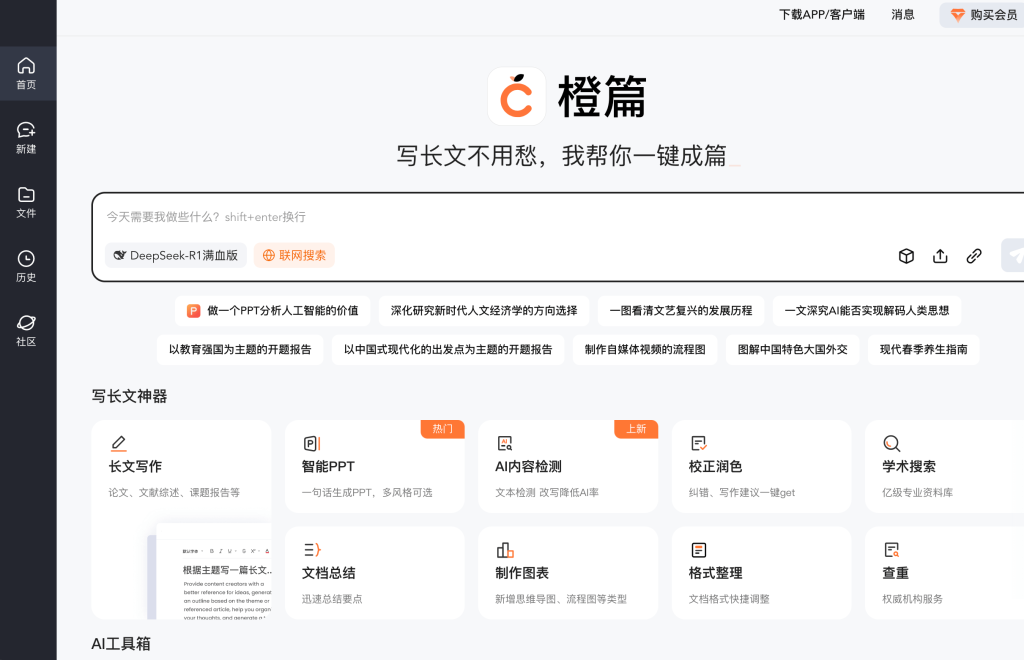Click the text 文档格式快捷调整

pos(729,599)
